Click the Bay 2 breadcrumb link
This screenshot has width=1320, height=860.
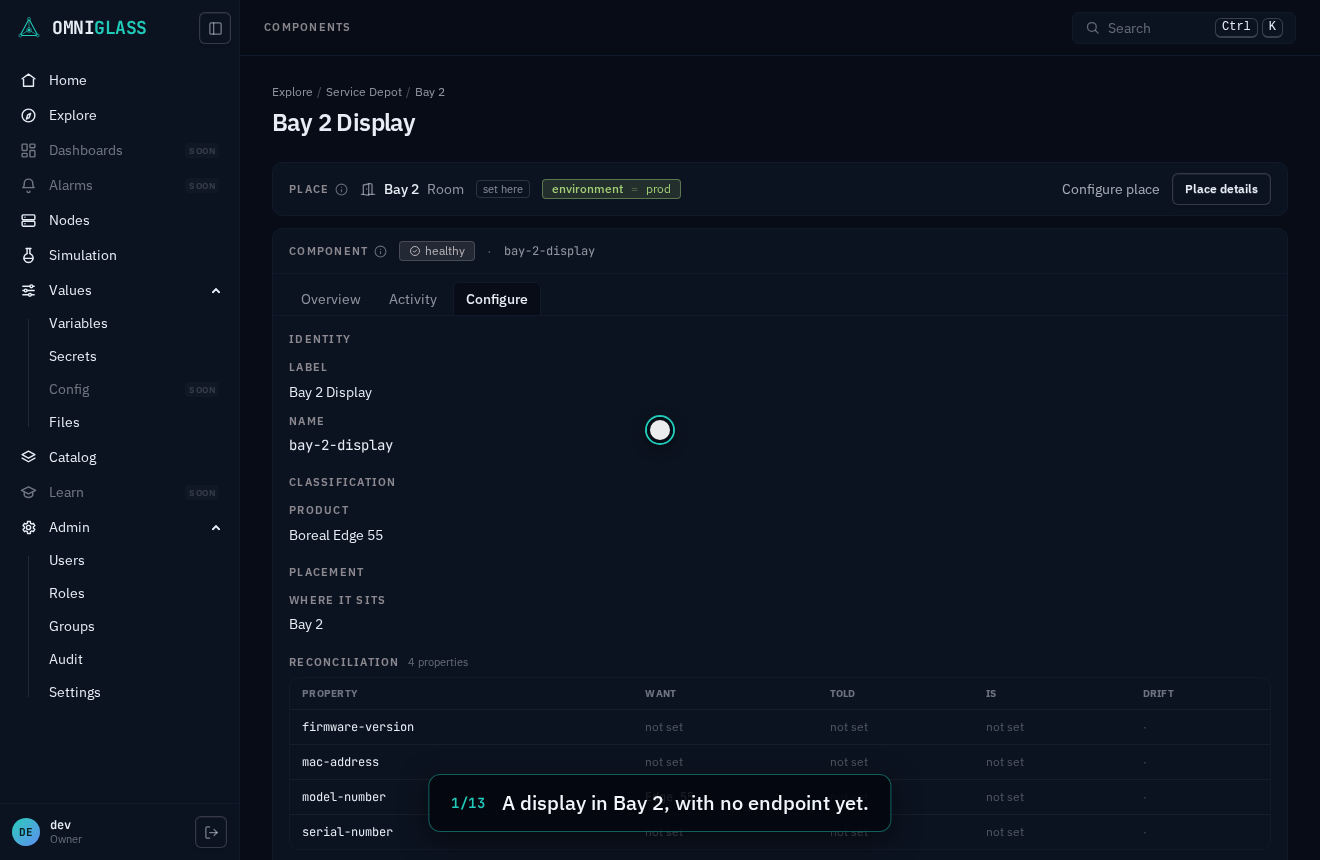click(430, 92)
